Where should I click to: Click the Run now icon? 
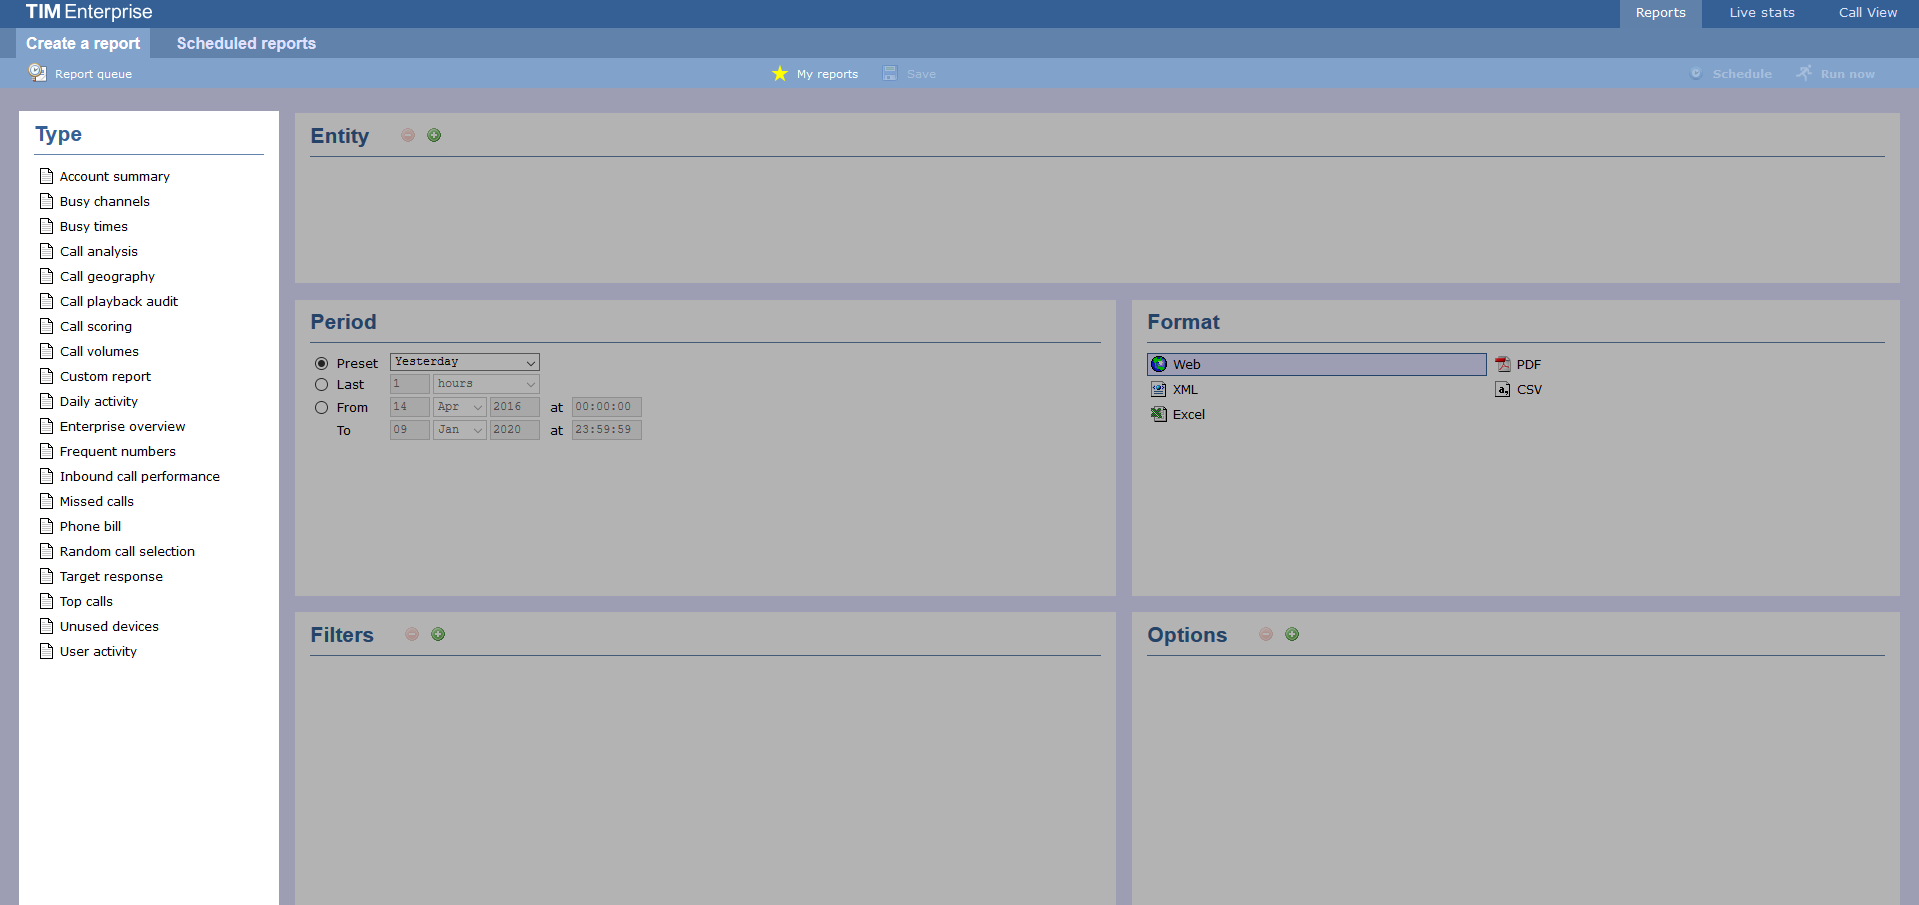(1804, 73)
